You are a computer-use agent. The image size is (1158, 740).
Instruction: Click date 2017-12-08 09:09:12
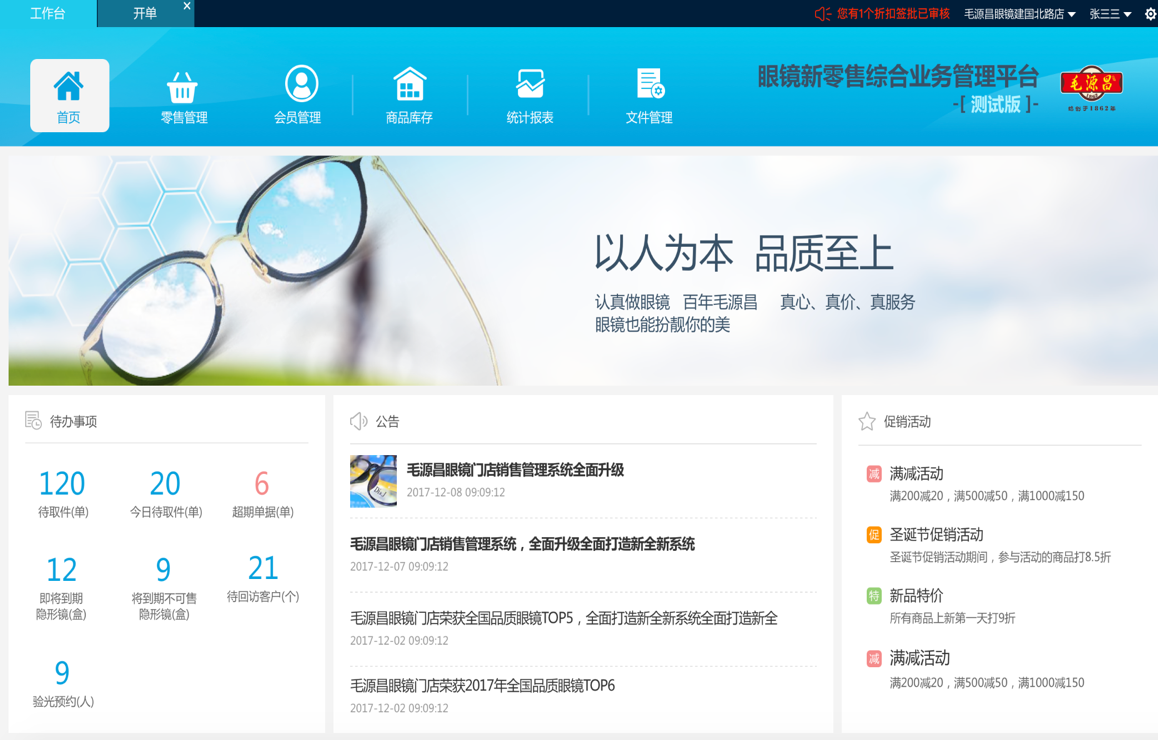click(456, 493)
